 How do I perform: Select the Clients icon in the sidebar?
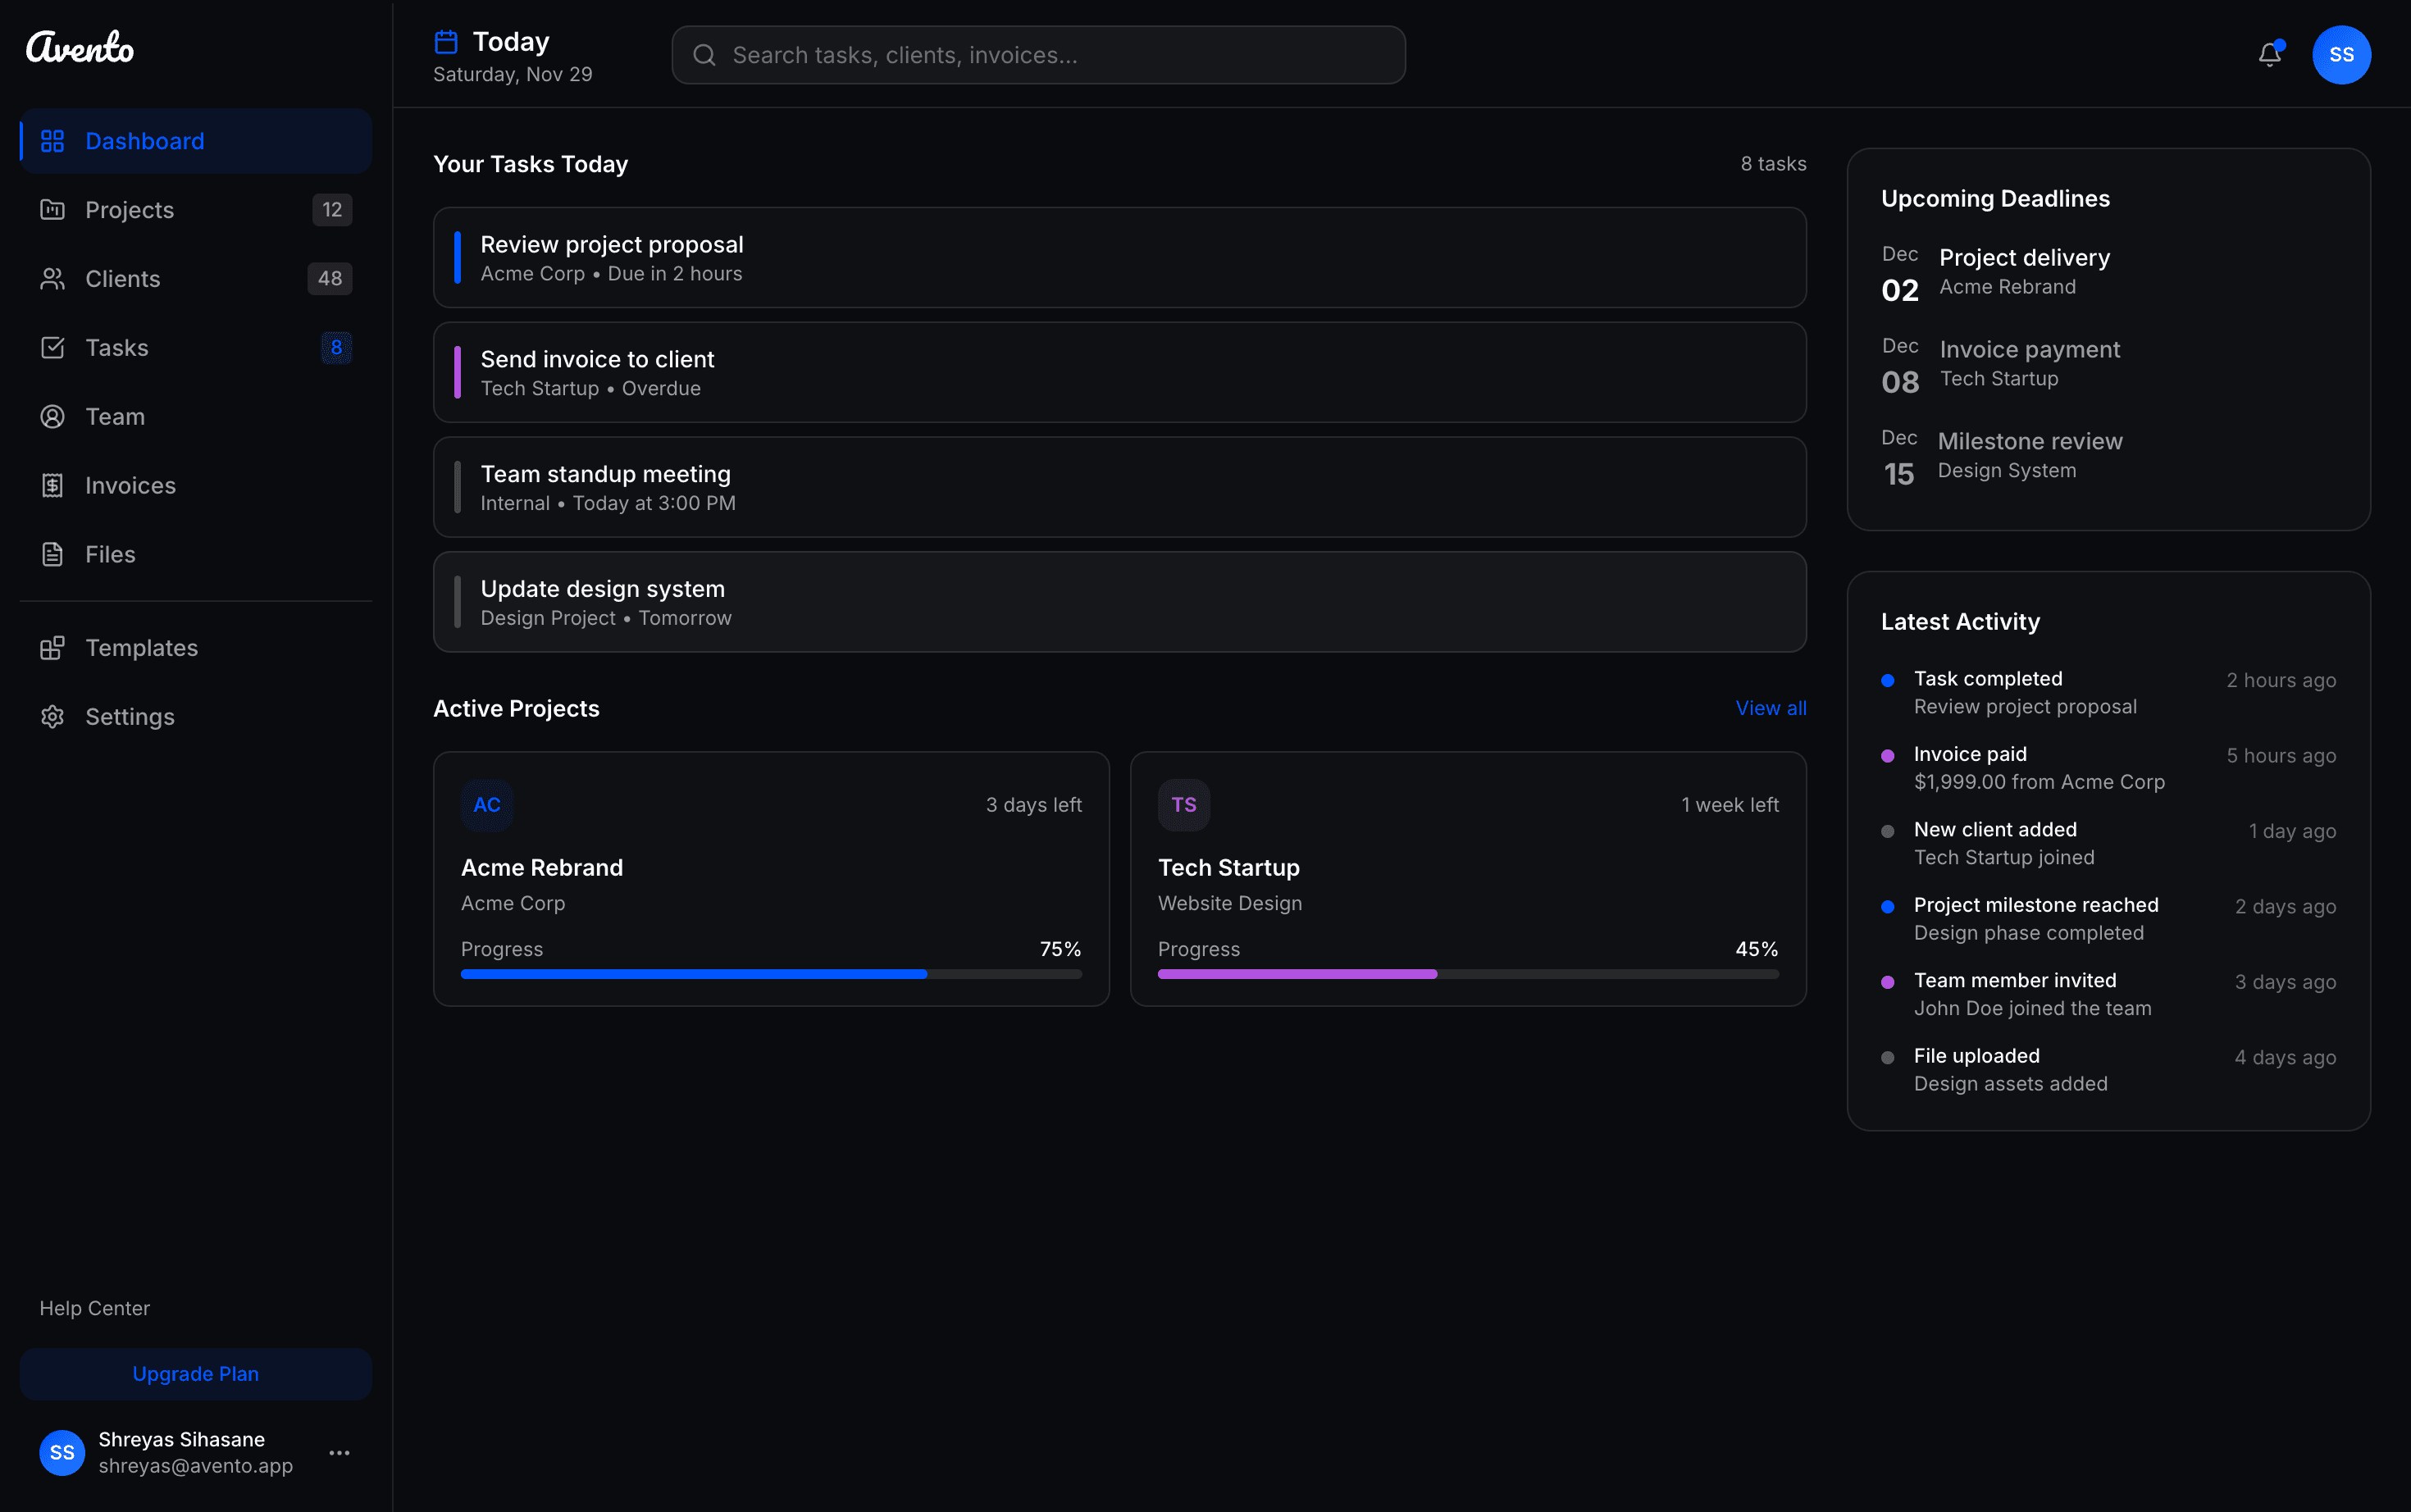pyautogui.click(x=54, y=278)
